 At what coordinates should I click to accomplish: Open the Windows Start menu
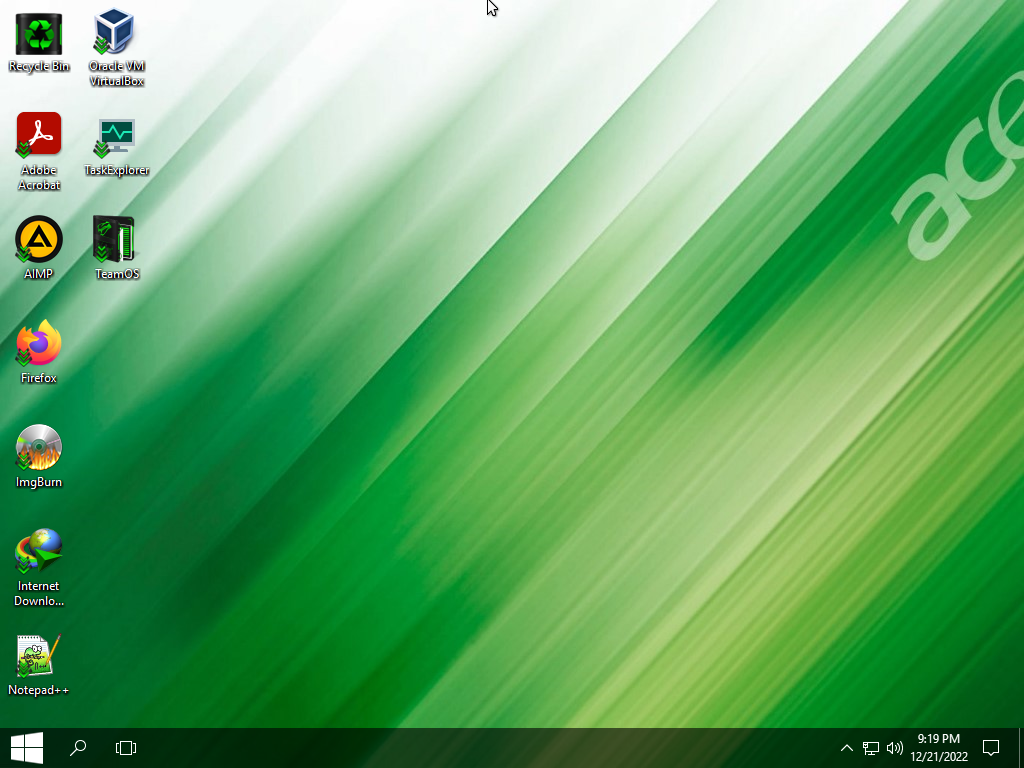click(x=27, y=748)
